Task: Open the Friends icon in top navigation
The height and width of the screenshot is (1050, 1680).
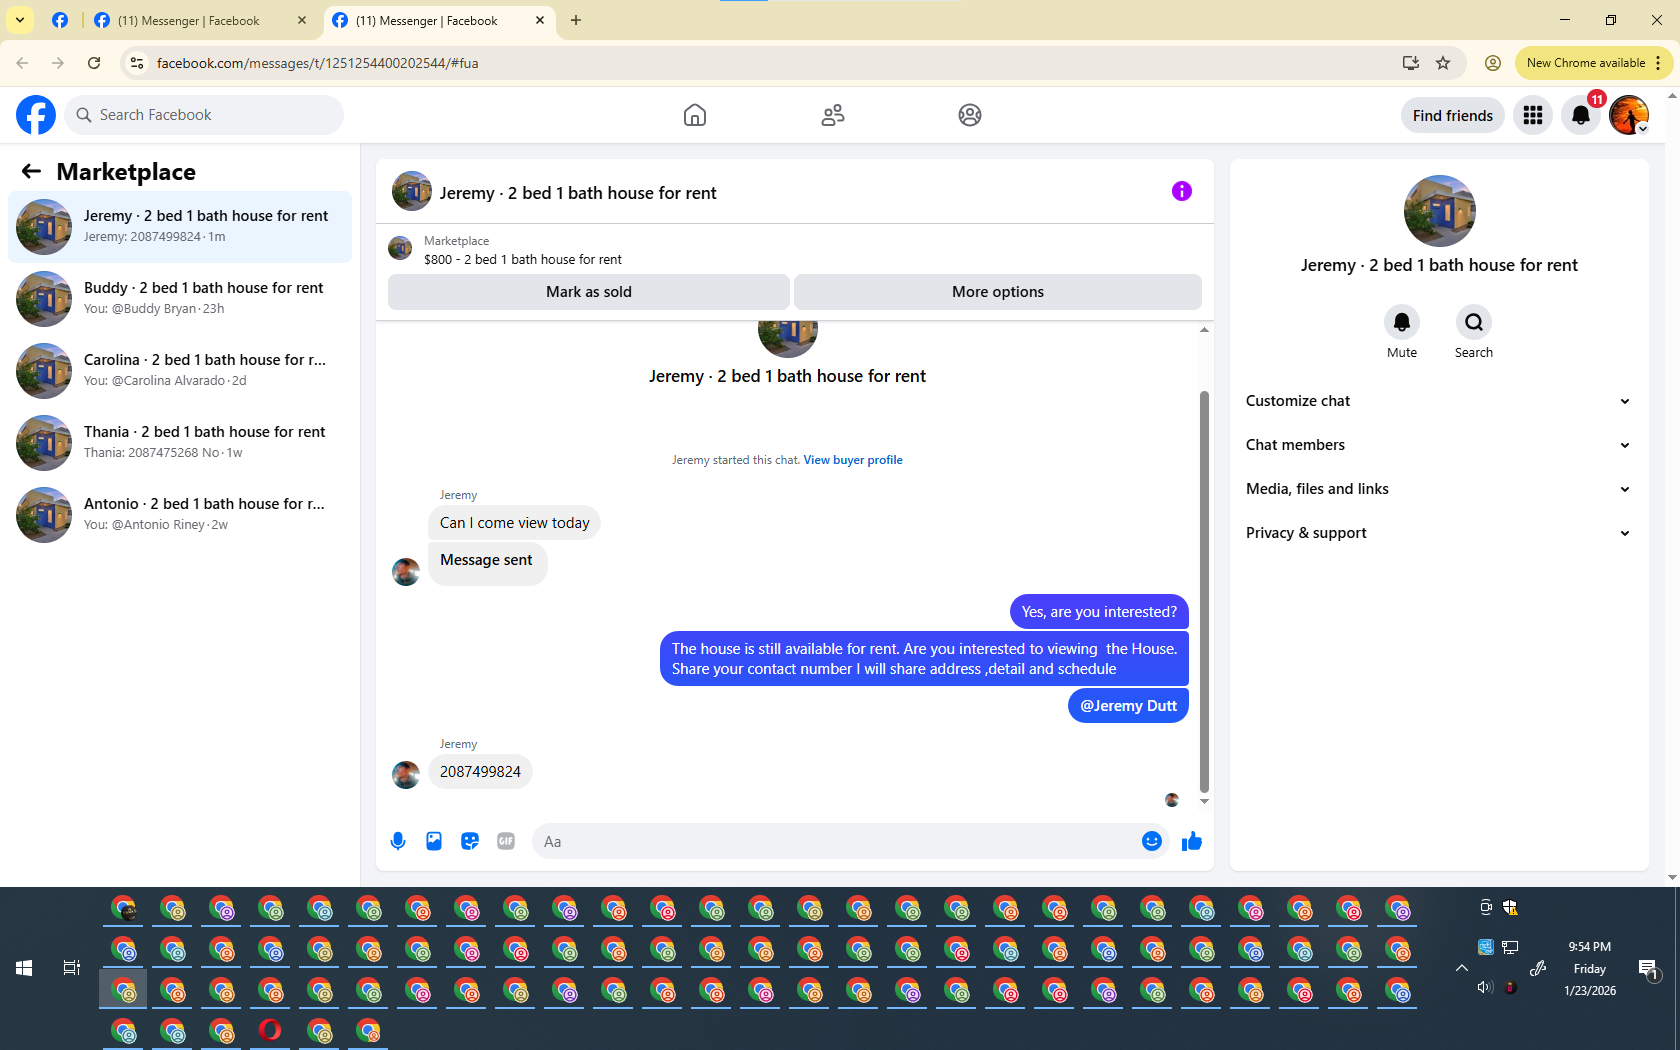Action: pyautogui.click(x=833, y=115)
